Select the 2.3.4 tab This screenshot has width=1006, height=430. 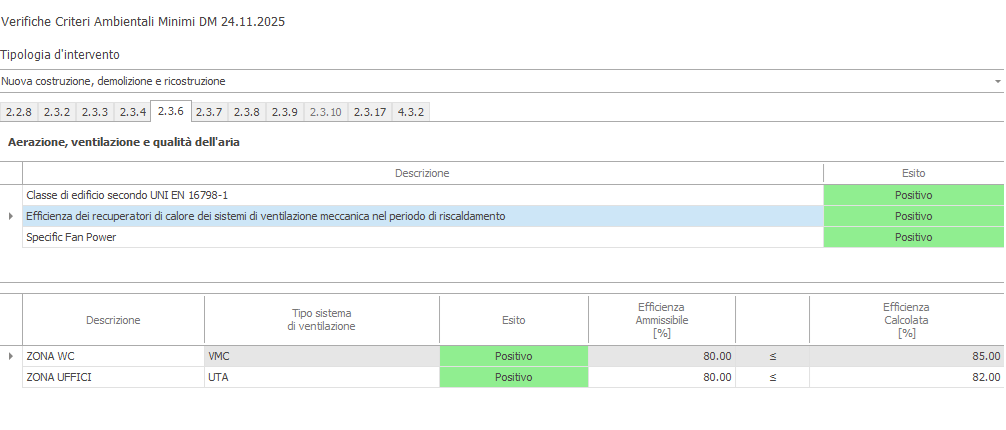click(x=133, y=112)
